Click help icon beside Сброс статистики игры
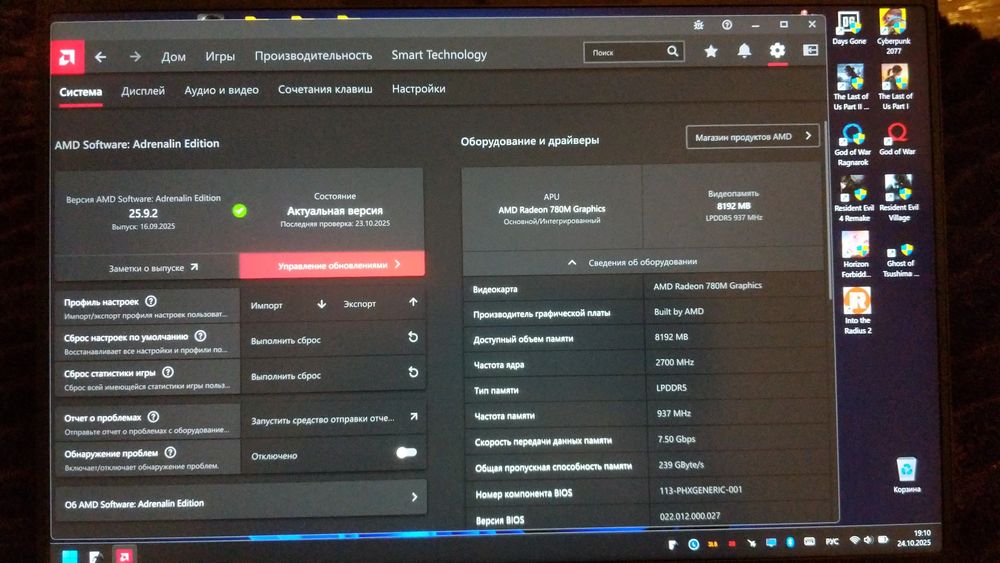1000x563 pixels. (168, 372)
